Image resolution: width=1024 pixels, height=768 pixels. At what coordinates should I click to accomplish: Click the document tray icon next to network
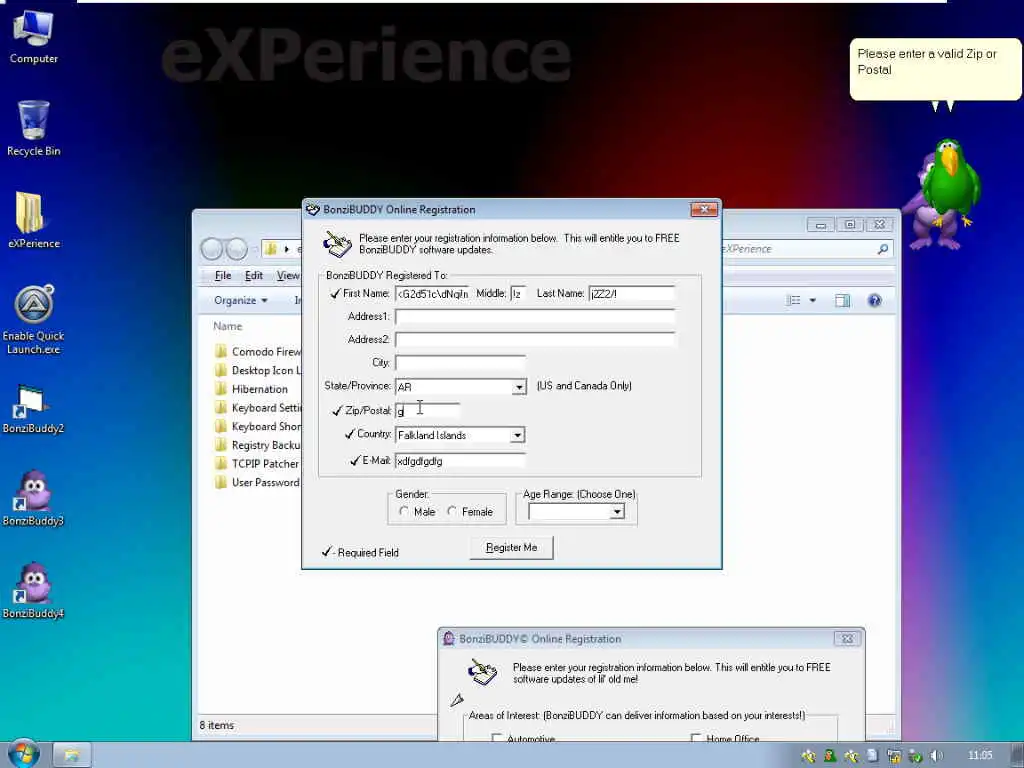[x=872, y=756]
